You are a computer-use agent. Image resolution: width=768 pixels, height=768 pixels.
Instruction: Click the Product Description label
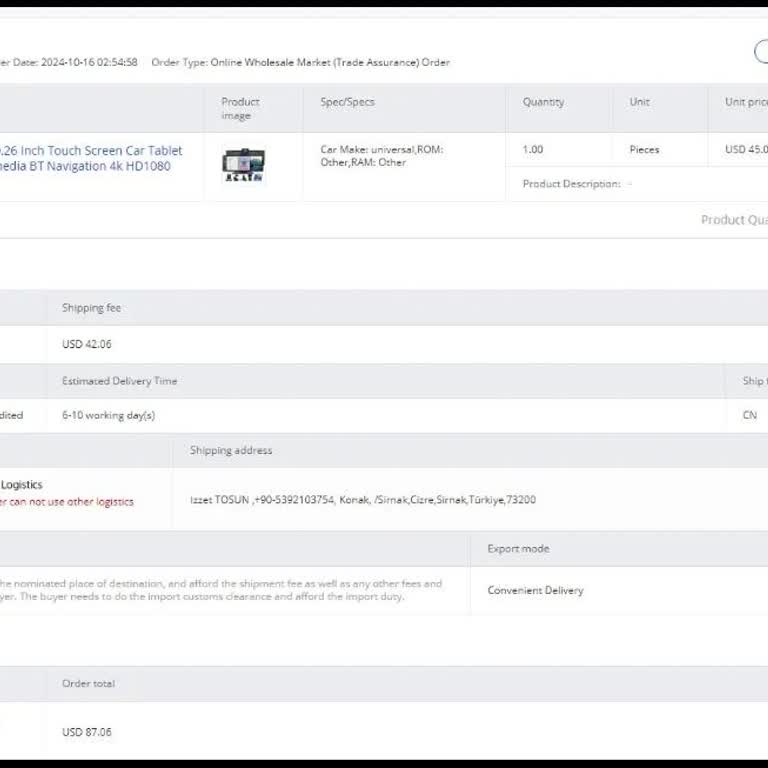click(x=571, y=184)
